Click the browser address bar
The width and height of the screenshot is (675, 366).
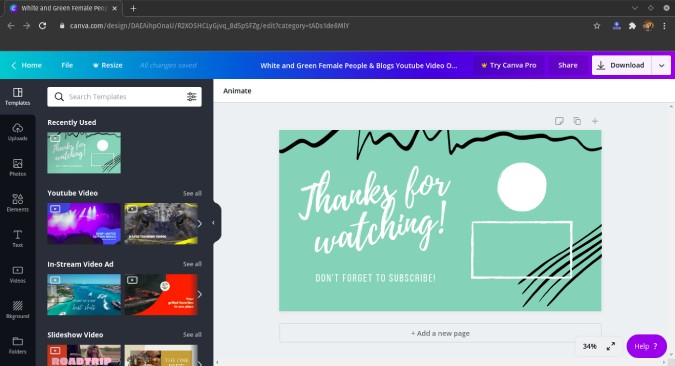tap(209, 26)
